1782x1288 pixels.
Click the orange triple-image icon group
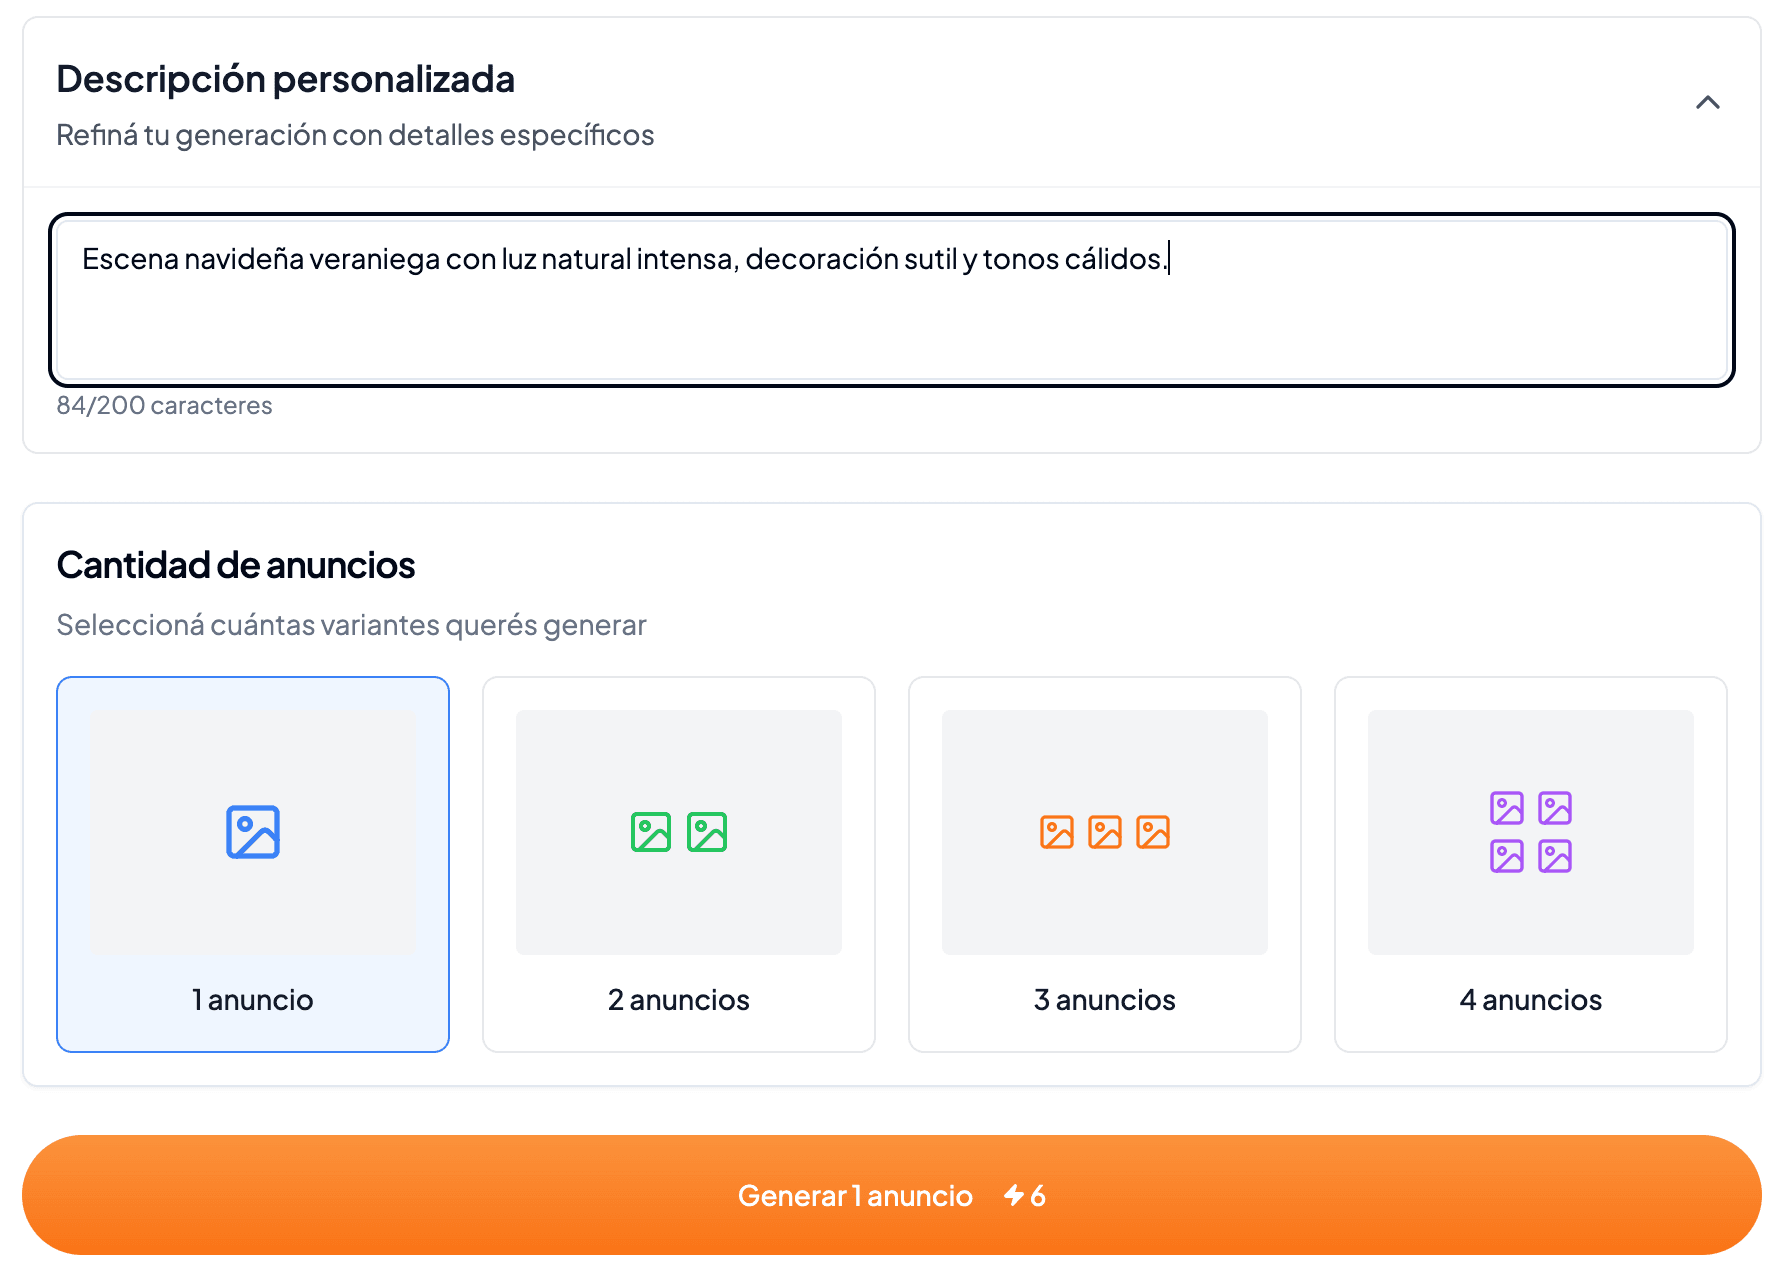pos(1104,831)
